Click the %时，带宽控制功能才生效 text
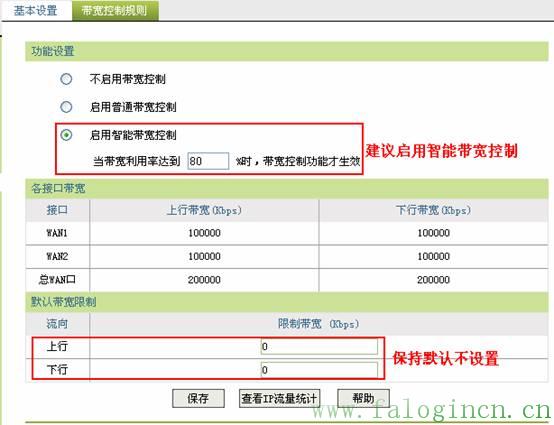This screenshot has width=554, height=425. 298,161
